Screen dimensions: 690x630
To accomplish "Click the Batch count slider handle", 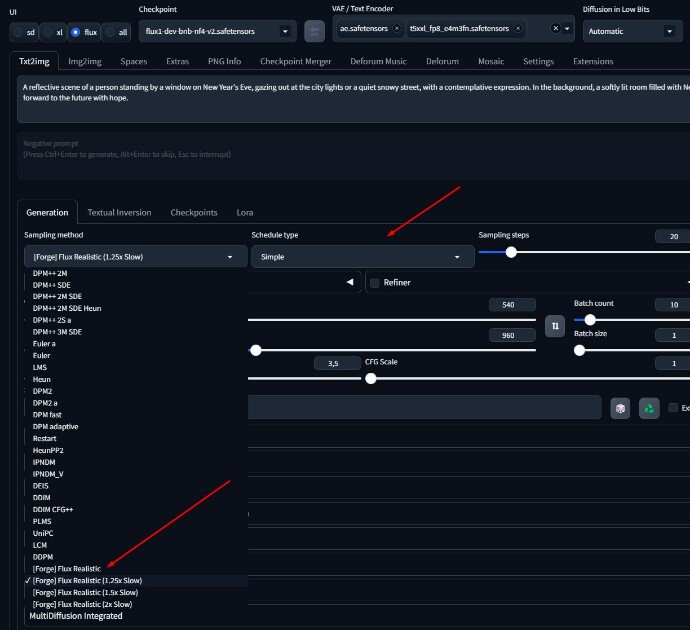I will pos(590,320).
